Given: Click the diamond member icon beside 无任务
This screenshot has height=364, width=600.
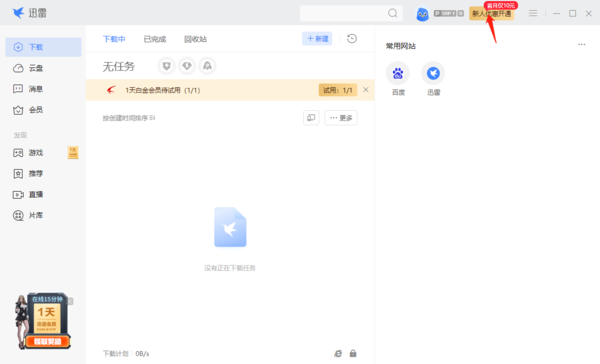Looking at the screenshot, I should click(187, 66).
